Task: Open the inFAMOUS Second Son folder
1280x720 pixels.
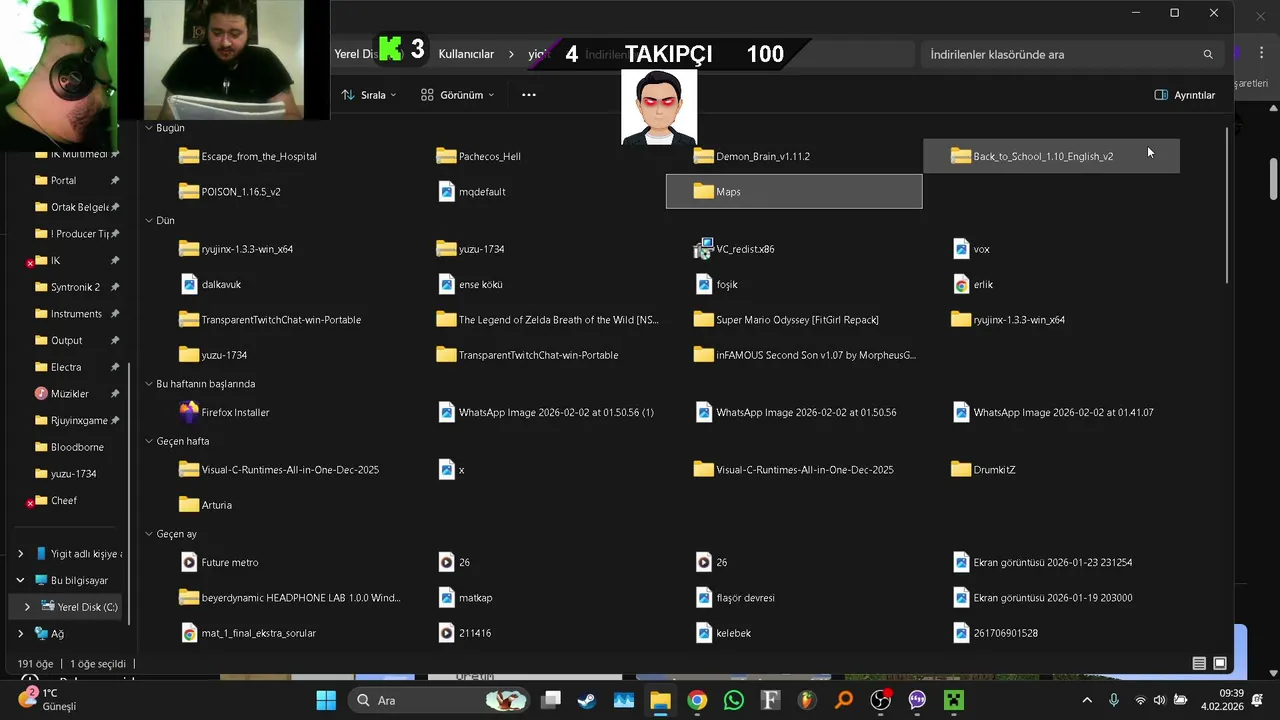Action: [x=805, y=355]
